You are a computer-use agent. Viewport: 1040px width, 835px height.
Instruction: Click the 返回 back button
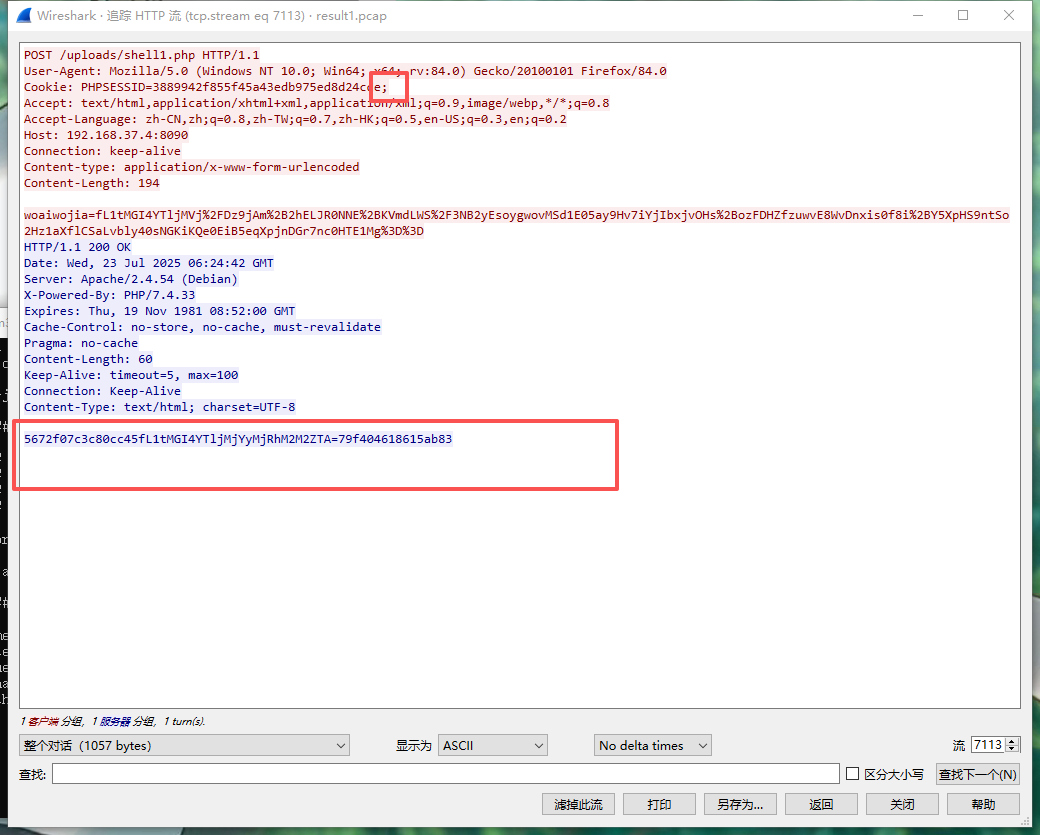tap(821, 805)
